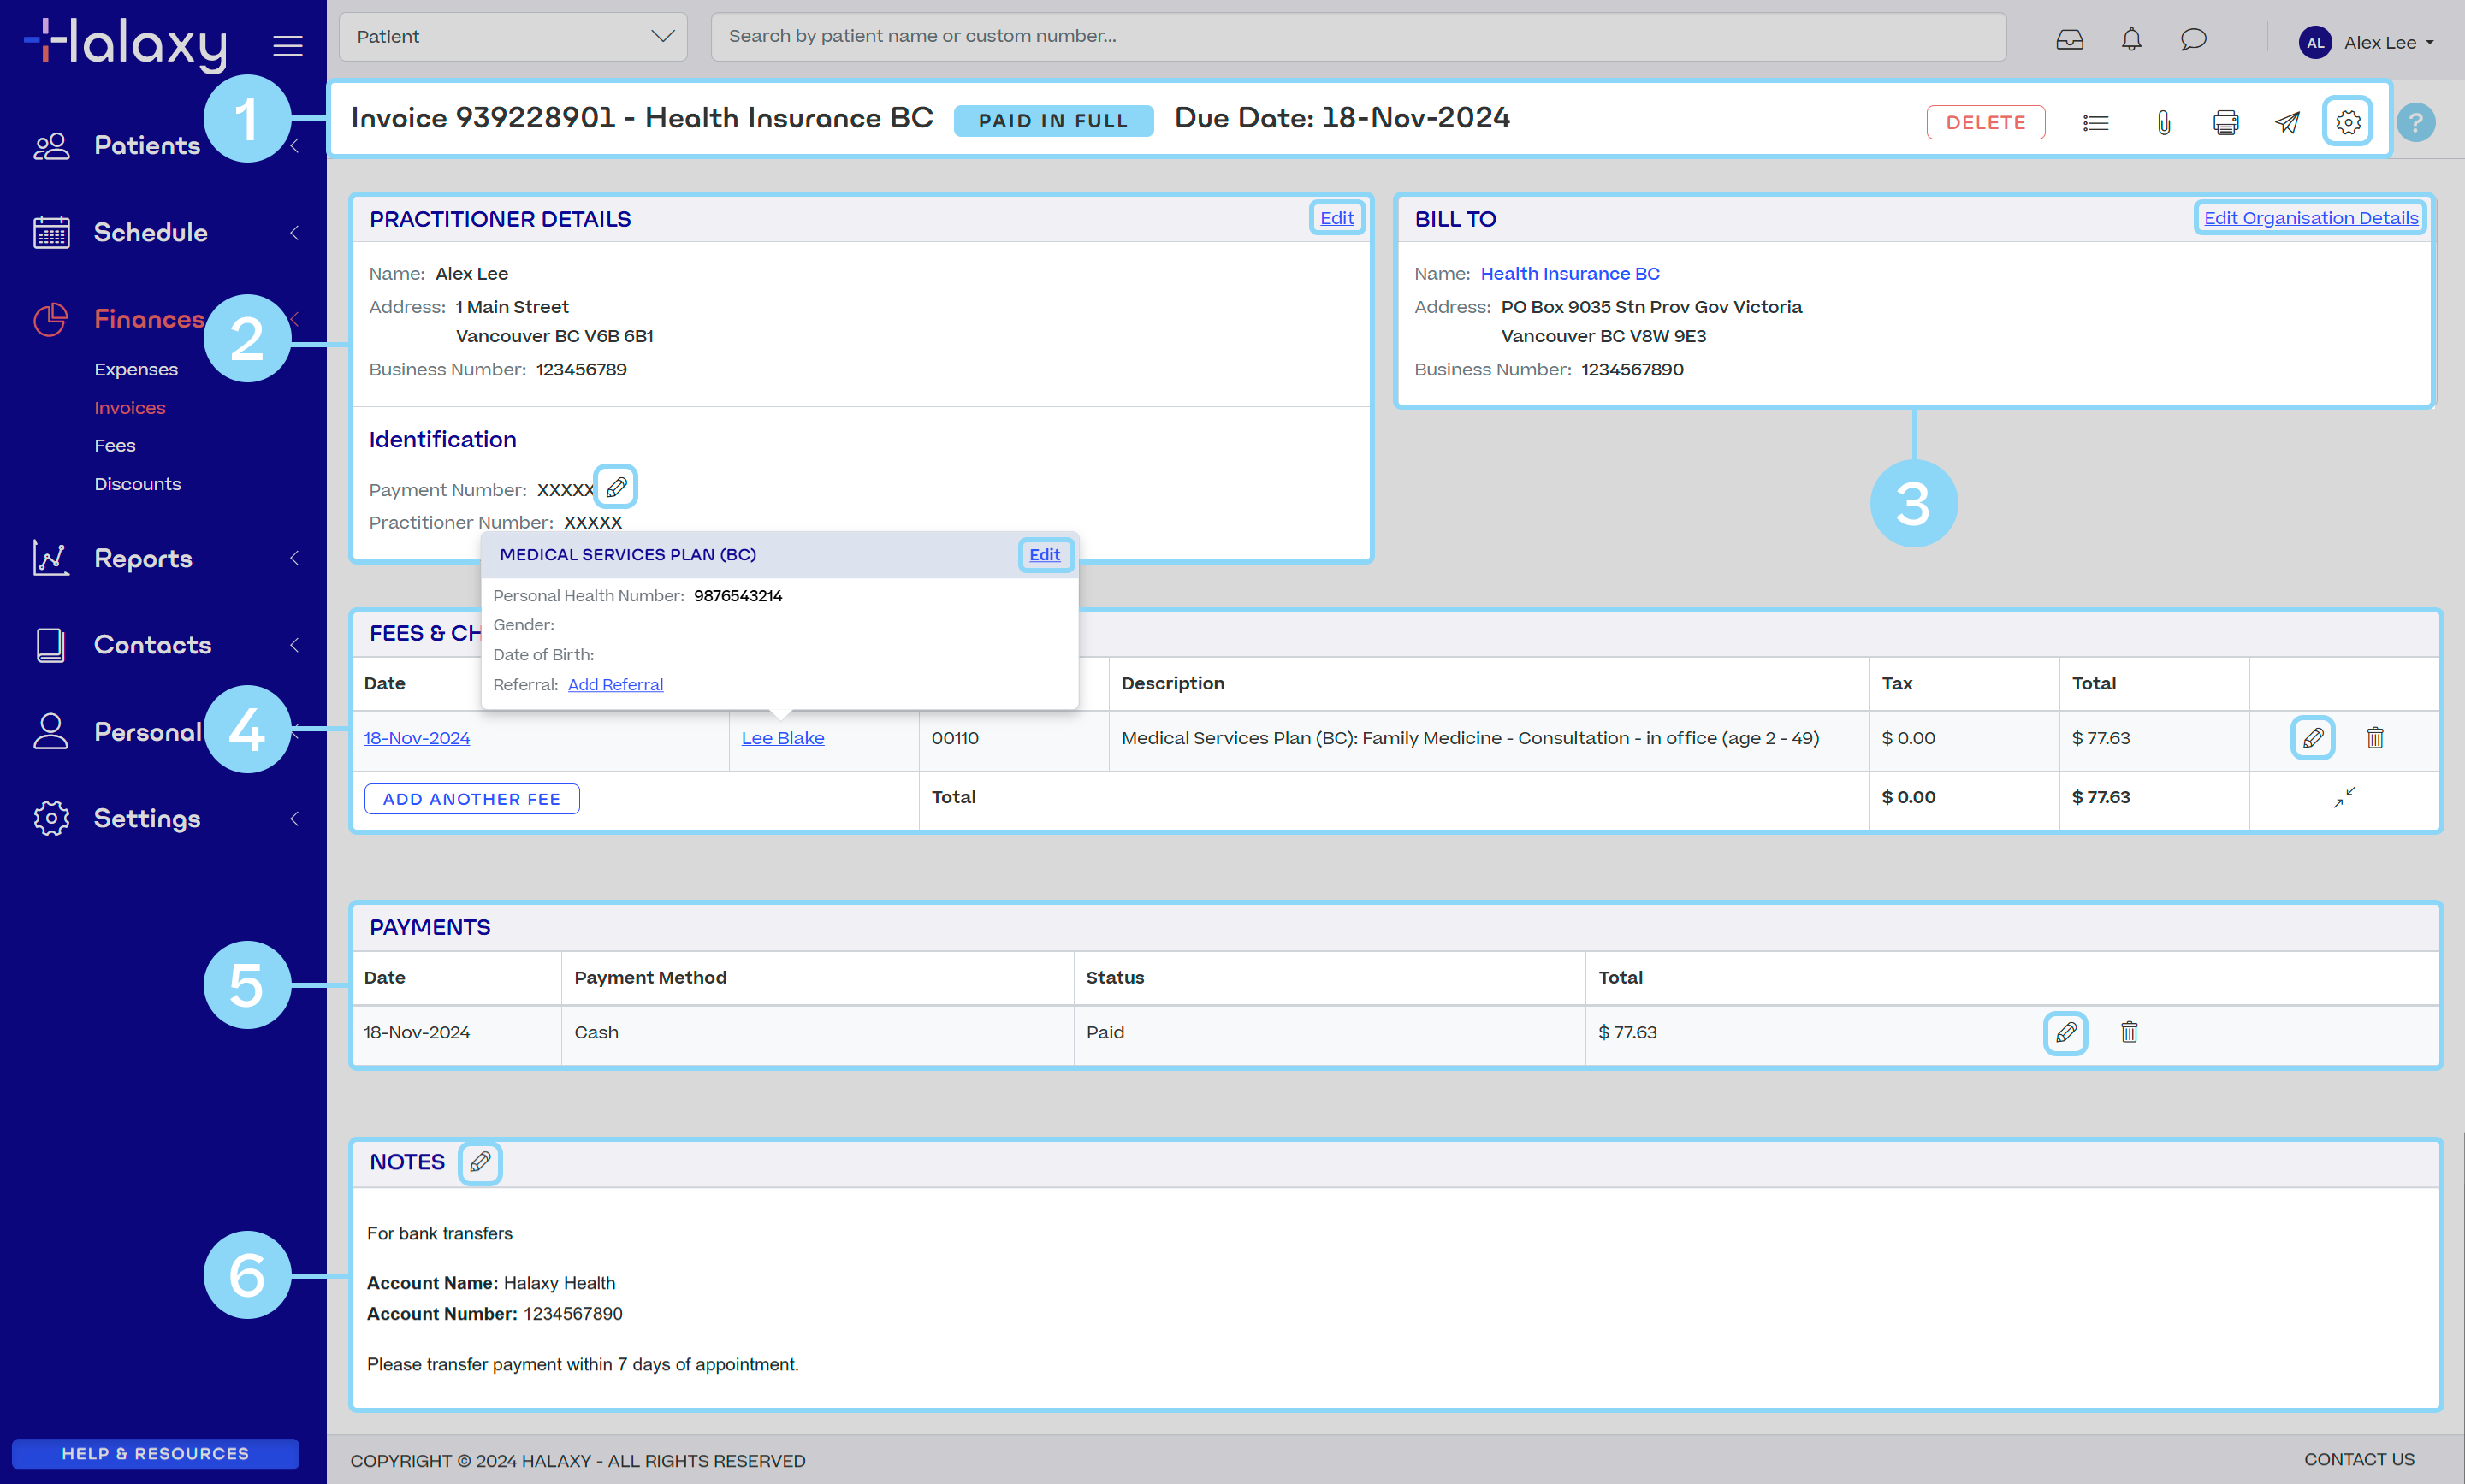Open the chat messages icon
The image size is (2465, 1484).
coord(2193,40)
